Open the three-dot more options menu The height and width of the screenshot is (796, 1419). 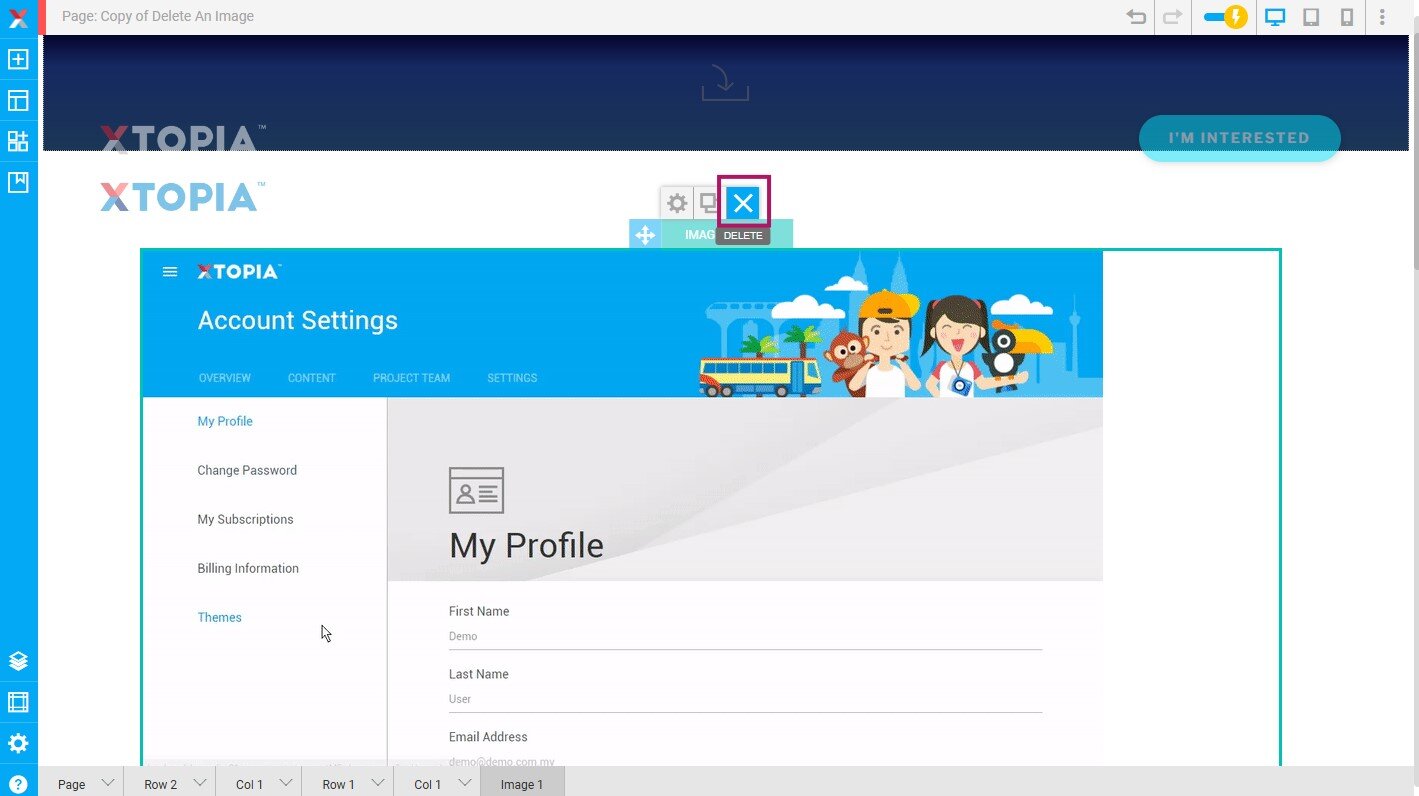(1383, 17)
